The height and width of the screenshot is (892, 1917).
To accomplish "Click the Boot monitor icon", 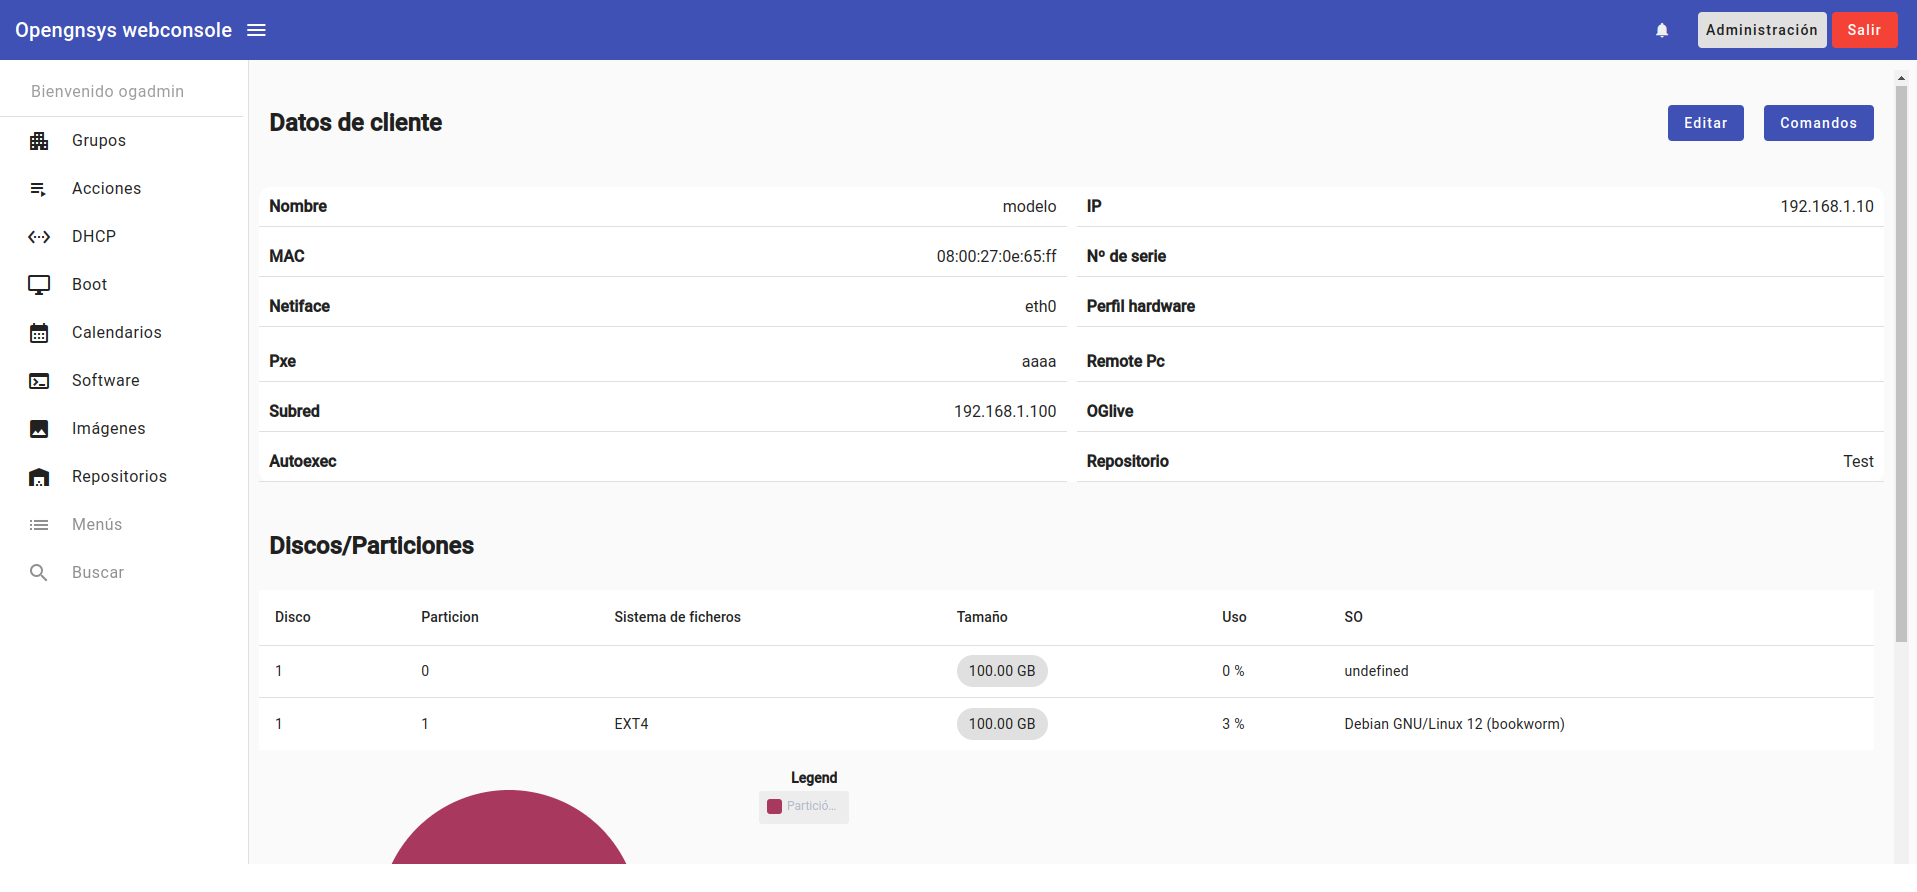I will (39, 285).
